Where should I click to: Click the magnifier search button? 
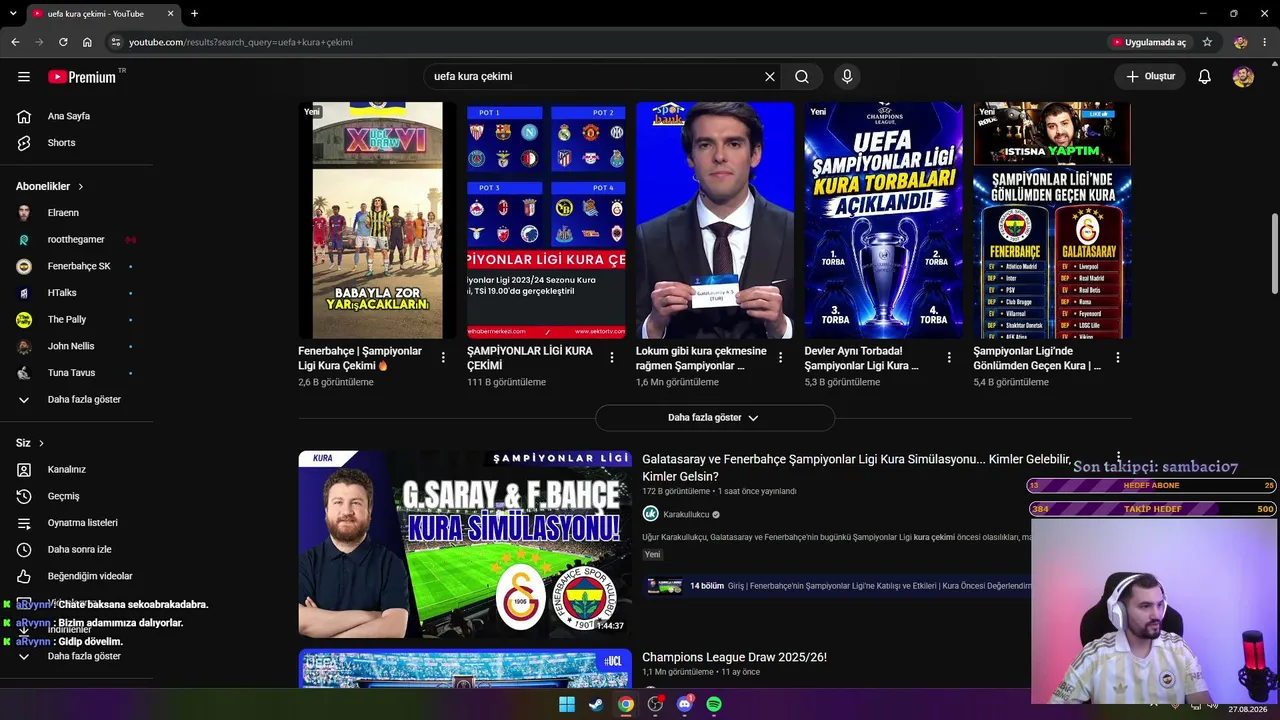(802, 77)
